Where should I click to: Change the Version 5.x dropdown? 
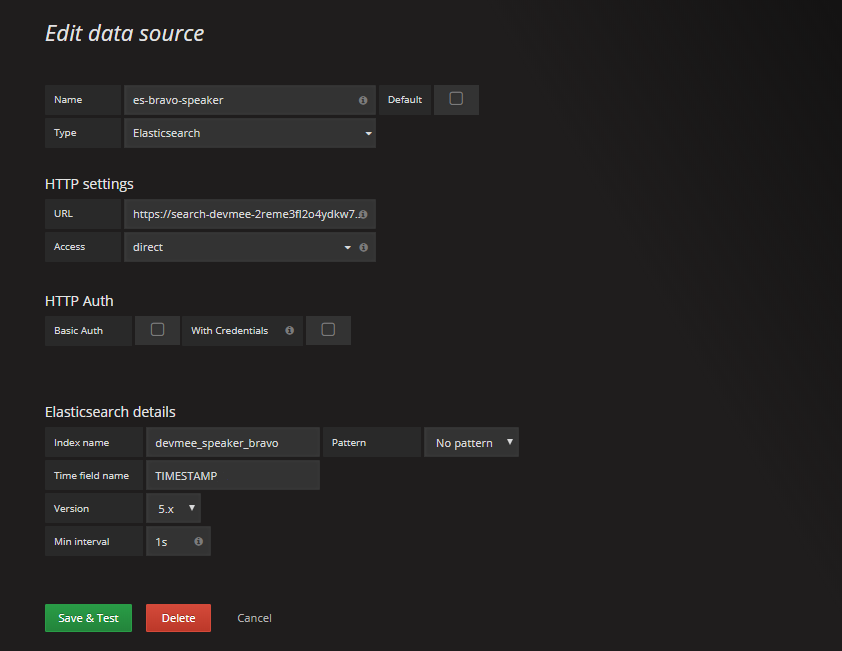click(173, 508)
